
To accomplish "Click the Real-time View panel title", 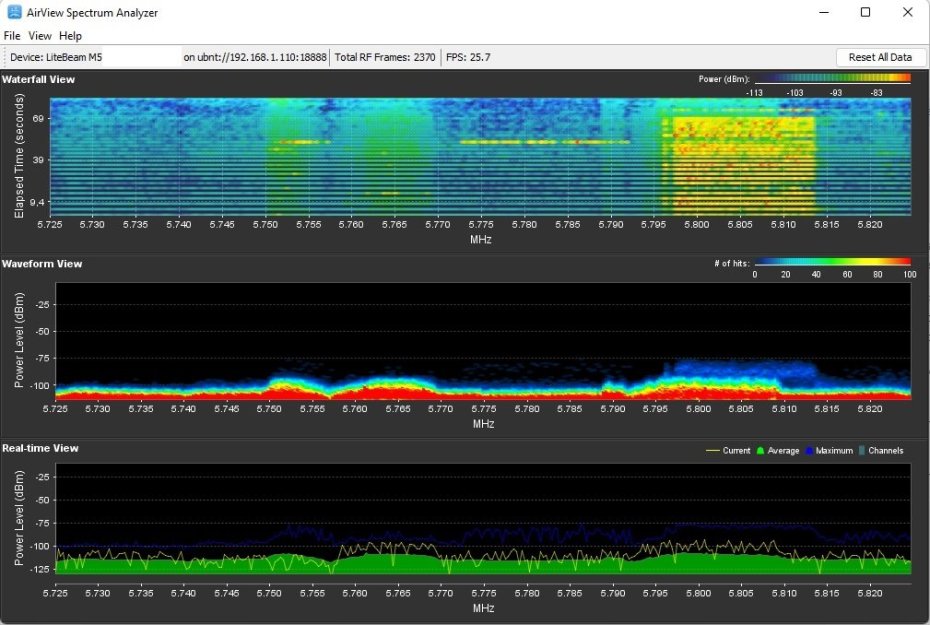I will click(x=40, y=449).
